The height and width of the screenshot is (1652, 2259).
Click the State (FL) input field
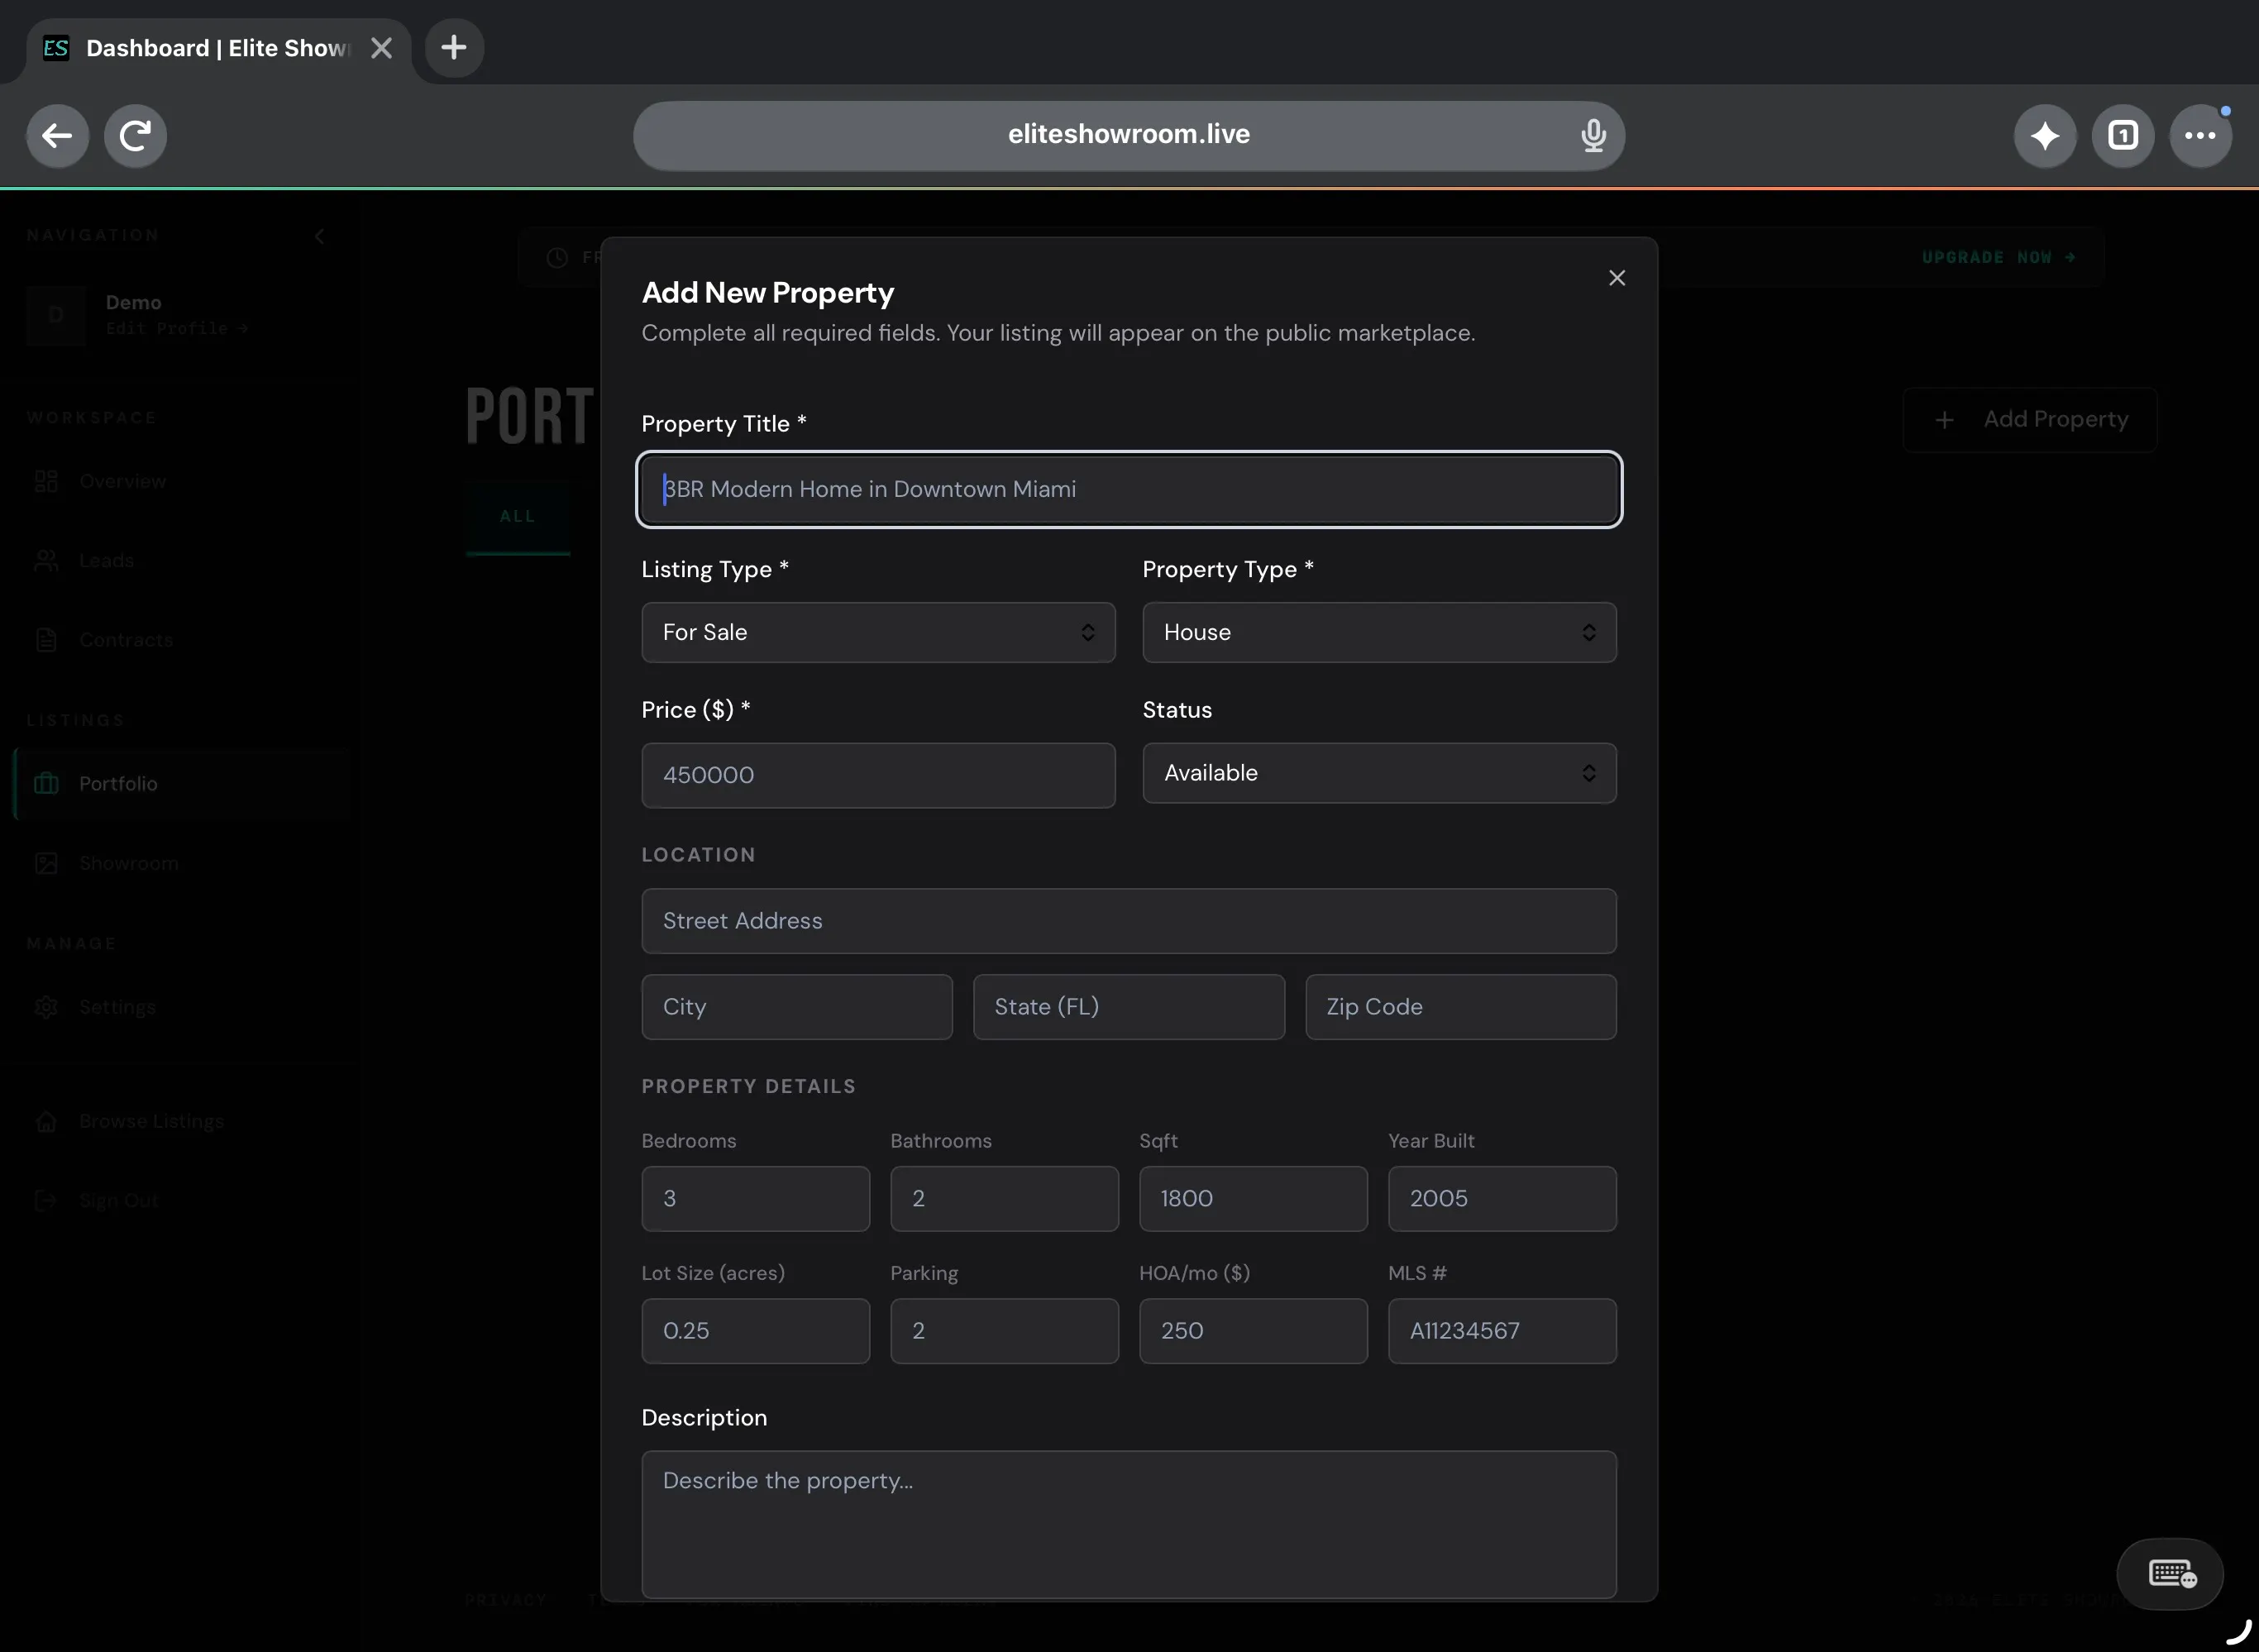point(1129,1007)
